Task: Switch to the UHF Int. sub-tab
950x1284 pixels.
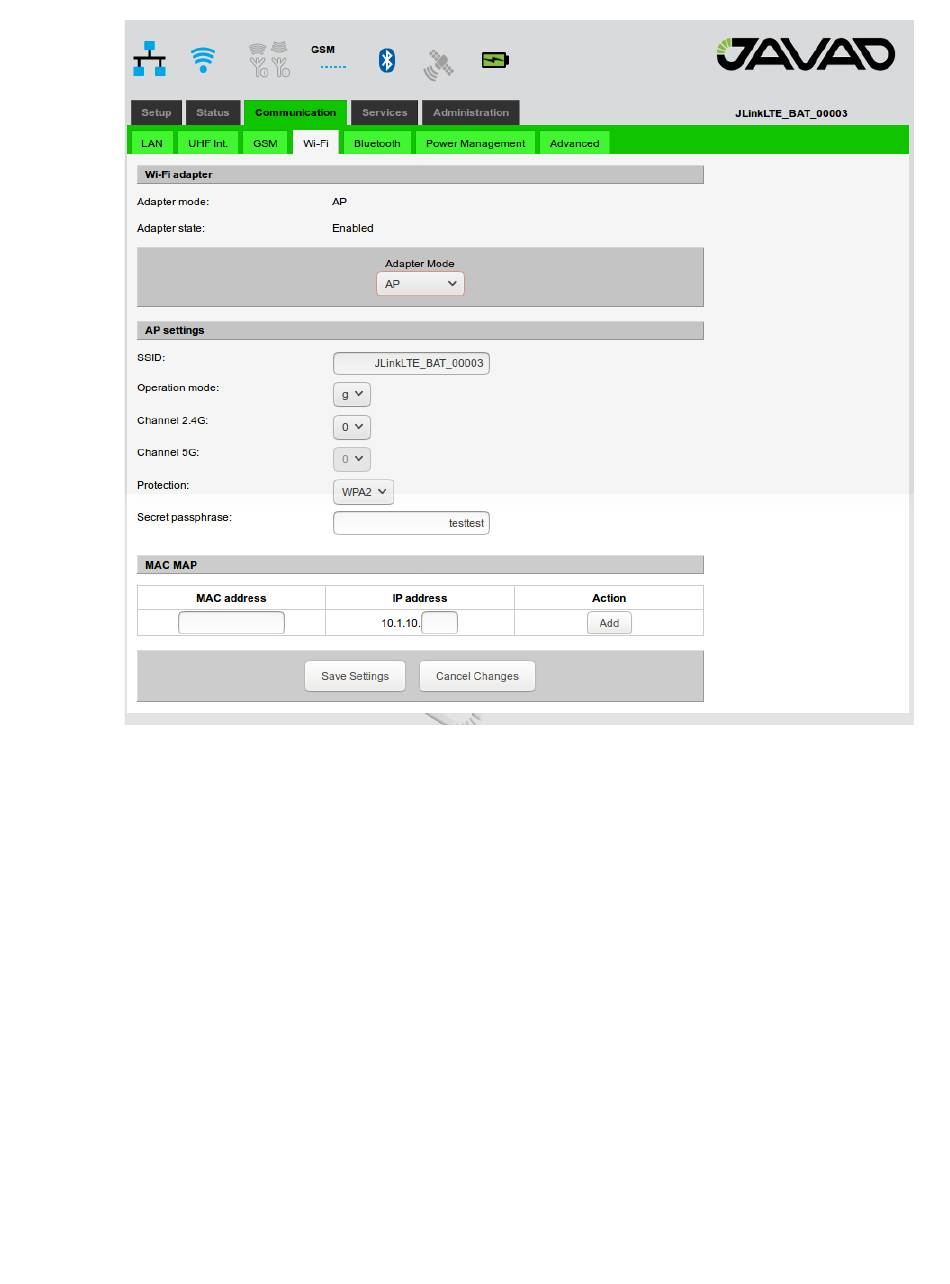Action: click(208, 143)
